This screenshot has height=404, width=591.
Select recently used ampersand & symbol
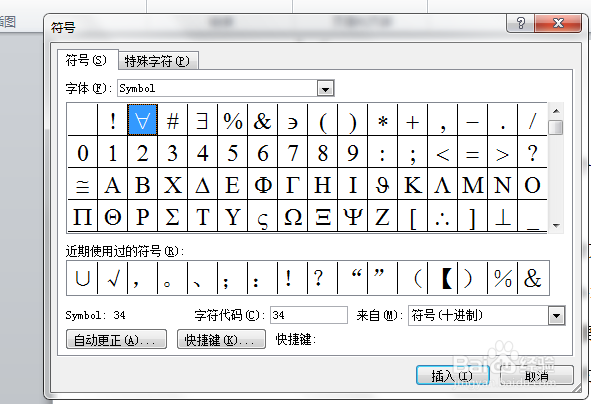(x=533, y=278)
